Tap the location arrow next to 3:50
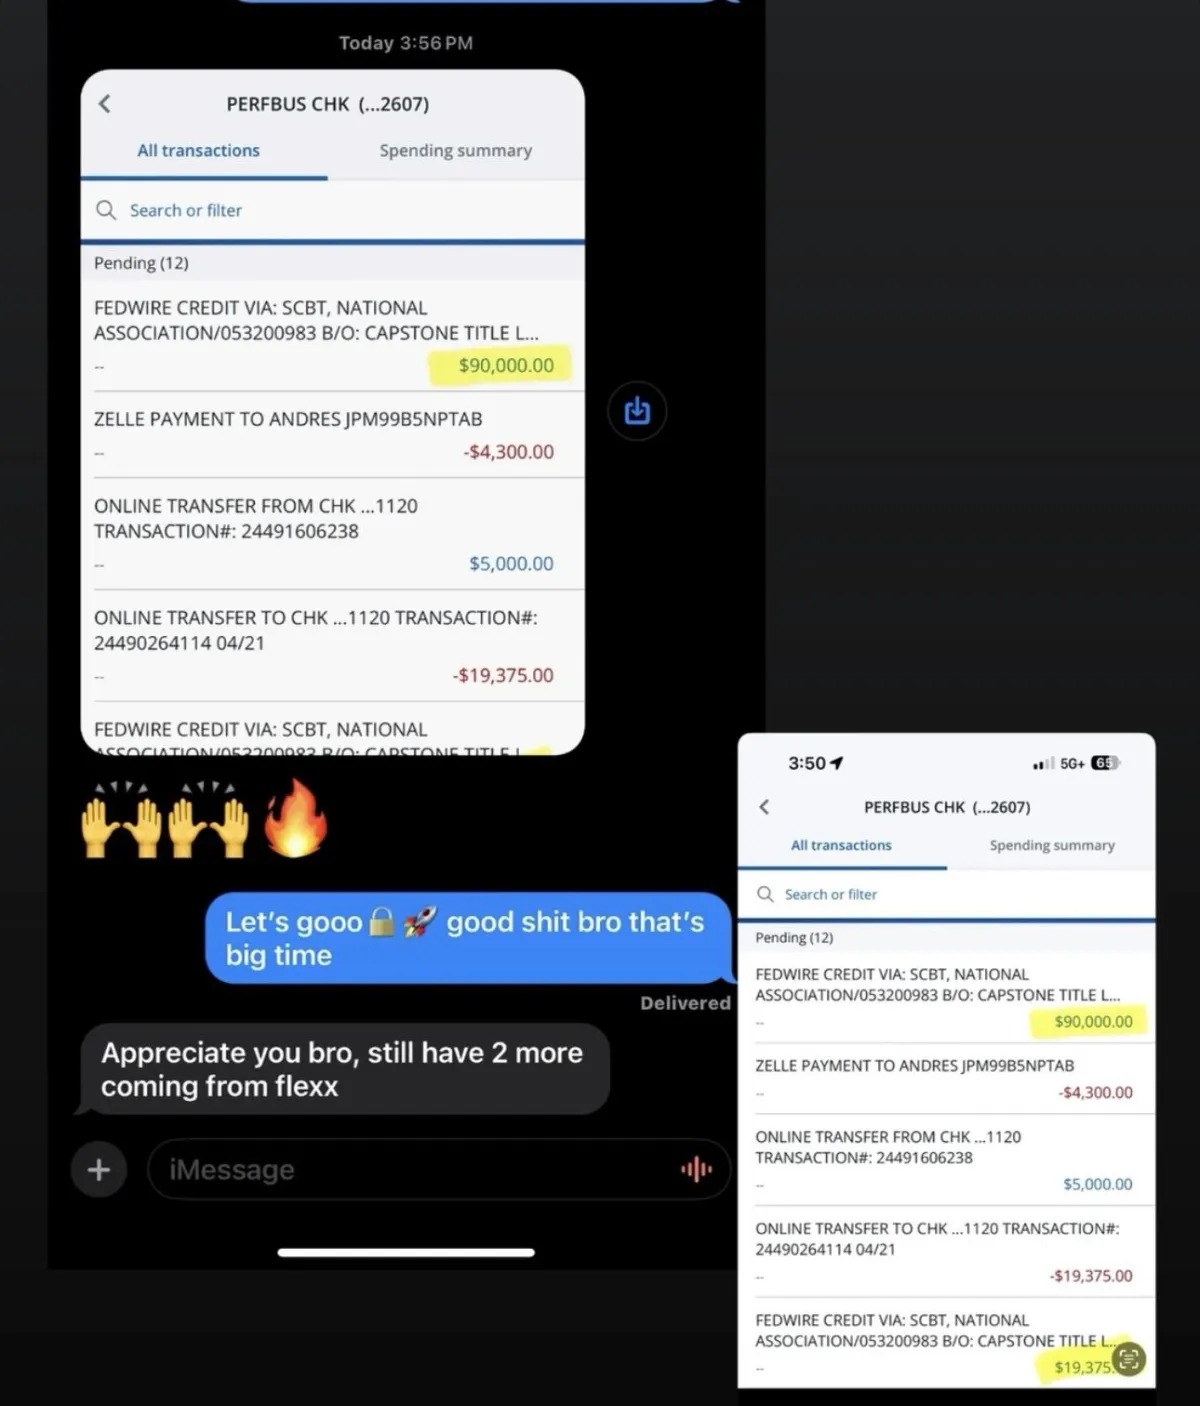 [837, 763]
